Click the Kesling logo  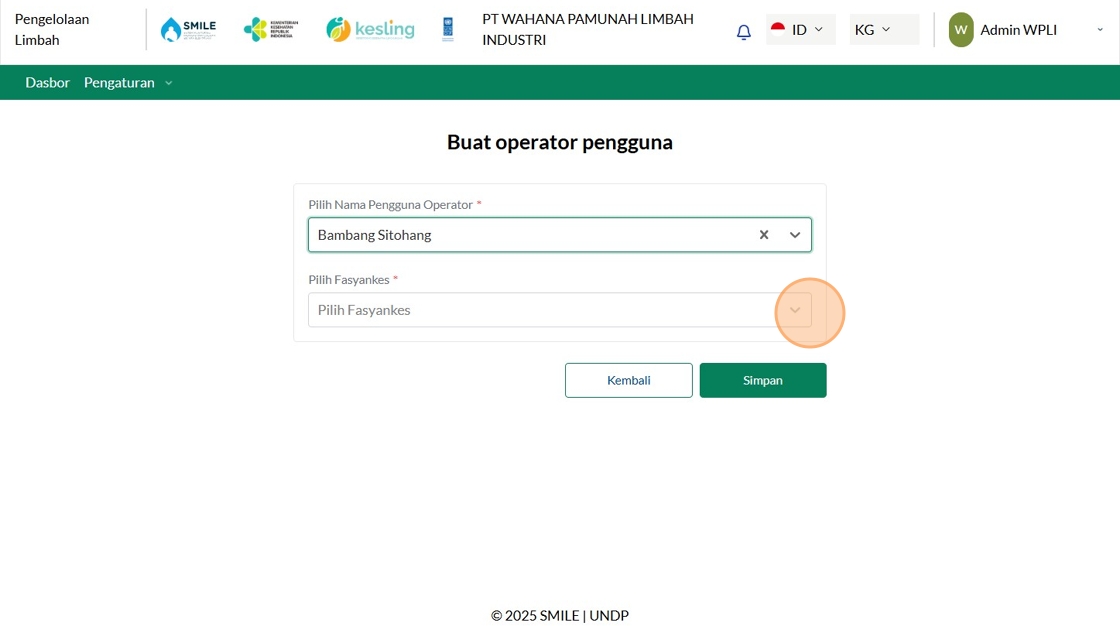pos(370,29)
